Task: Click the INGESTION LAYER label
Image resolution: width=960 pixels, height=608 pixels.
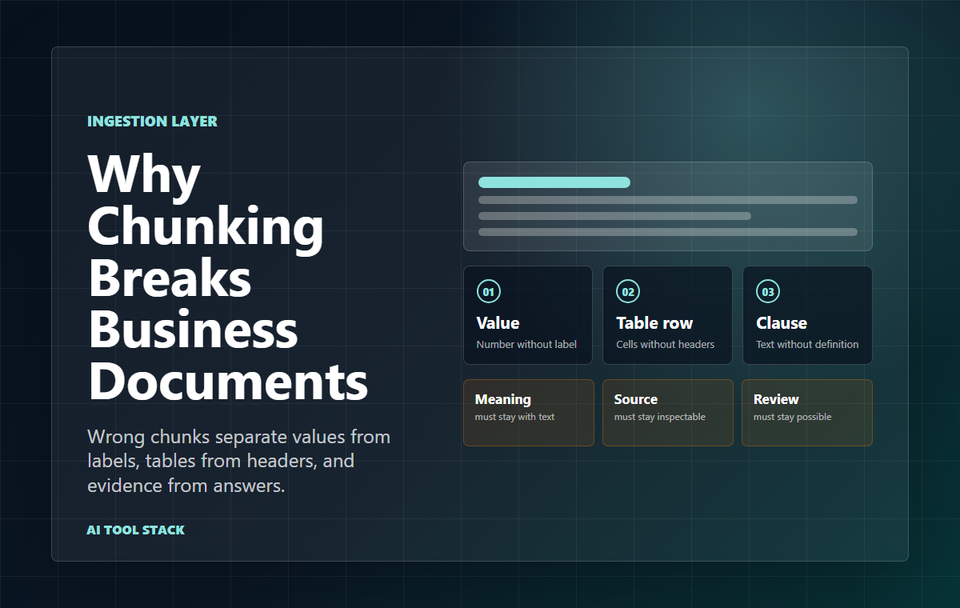Action: (152, 121)
